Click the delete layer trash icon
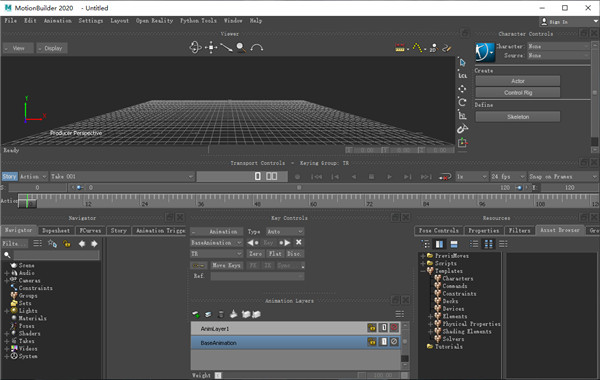The image size is (600, 380). pos(221,314)
